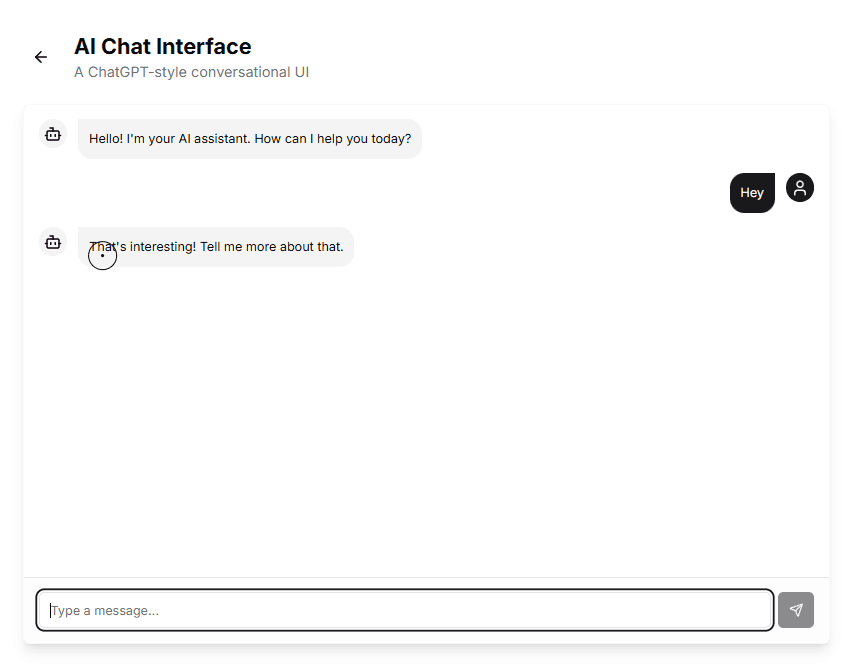Click the robot avatar next to the latest reply
This screenshot has width=864, height=672.
[x=52, y=242]
